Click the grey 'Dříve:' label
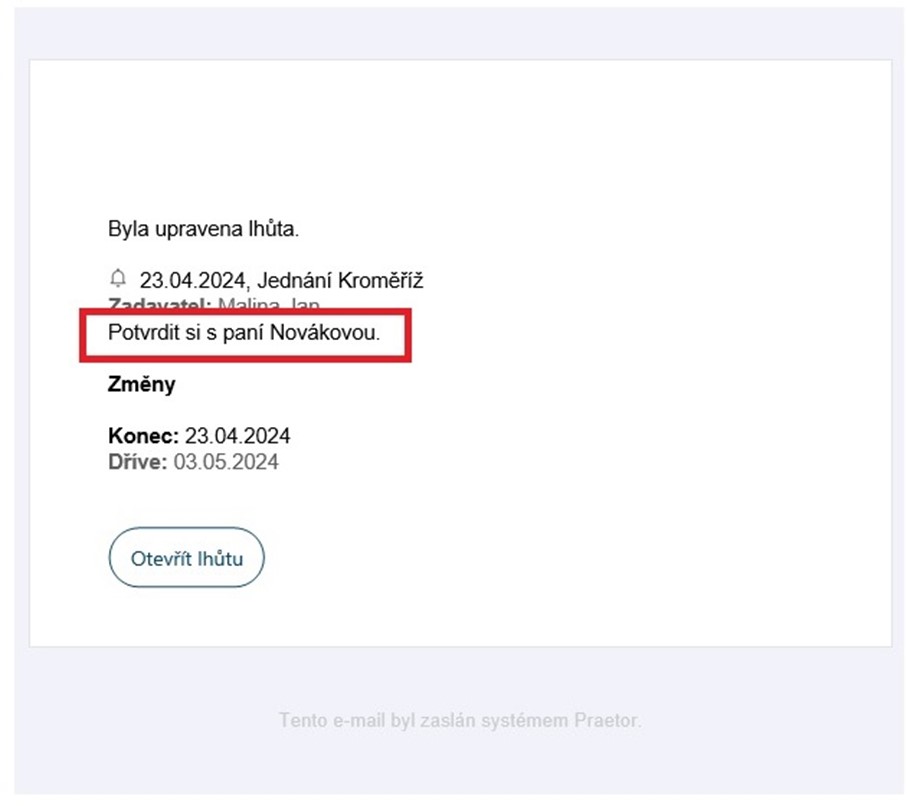This screenshot has height=806, width=907. [x=138, y=462]
